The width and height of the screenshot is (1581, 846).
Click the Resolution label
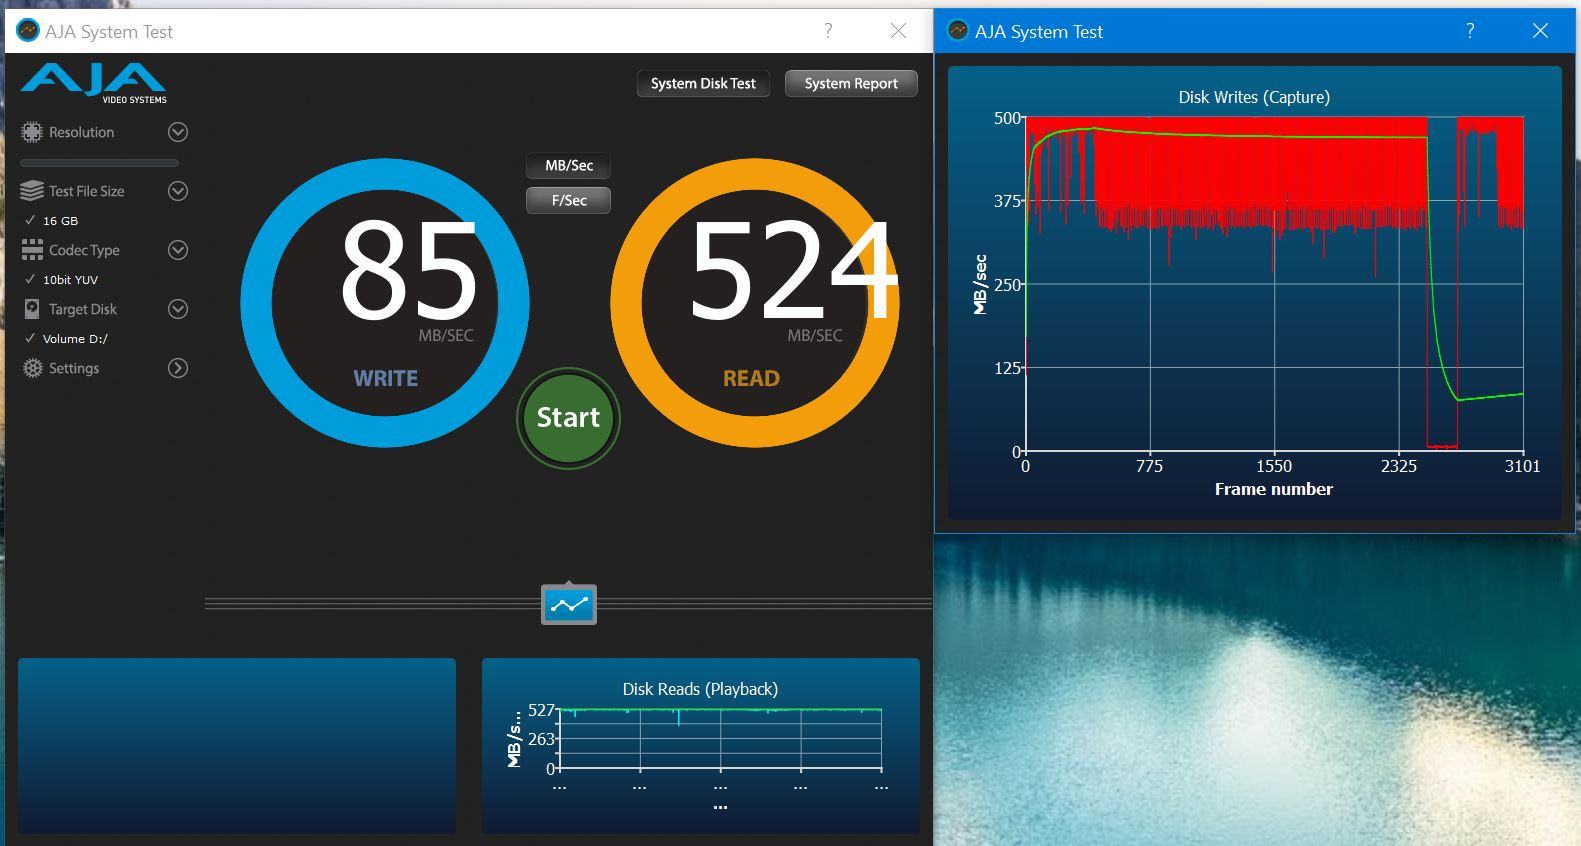81,132
